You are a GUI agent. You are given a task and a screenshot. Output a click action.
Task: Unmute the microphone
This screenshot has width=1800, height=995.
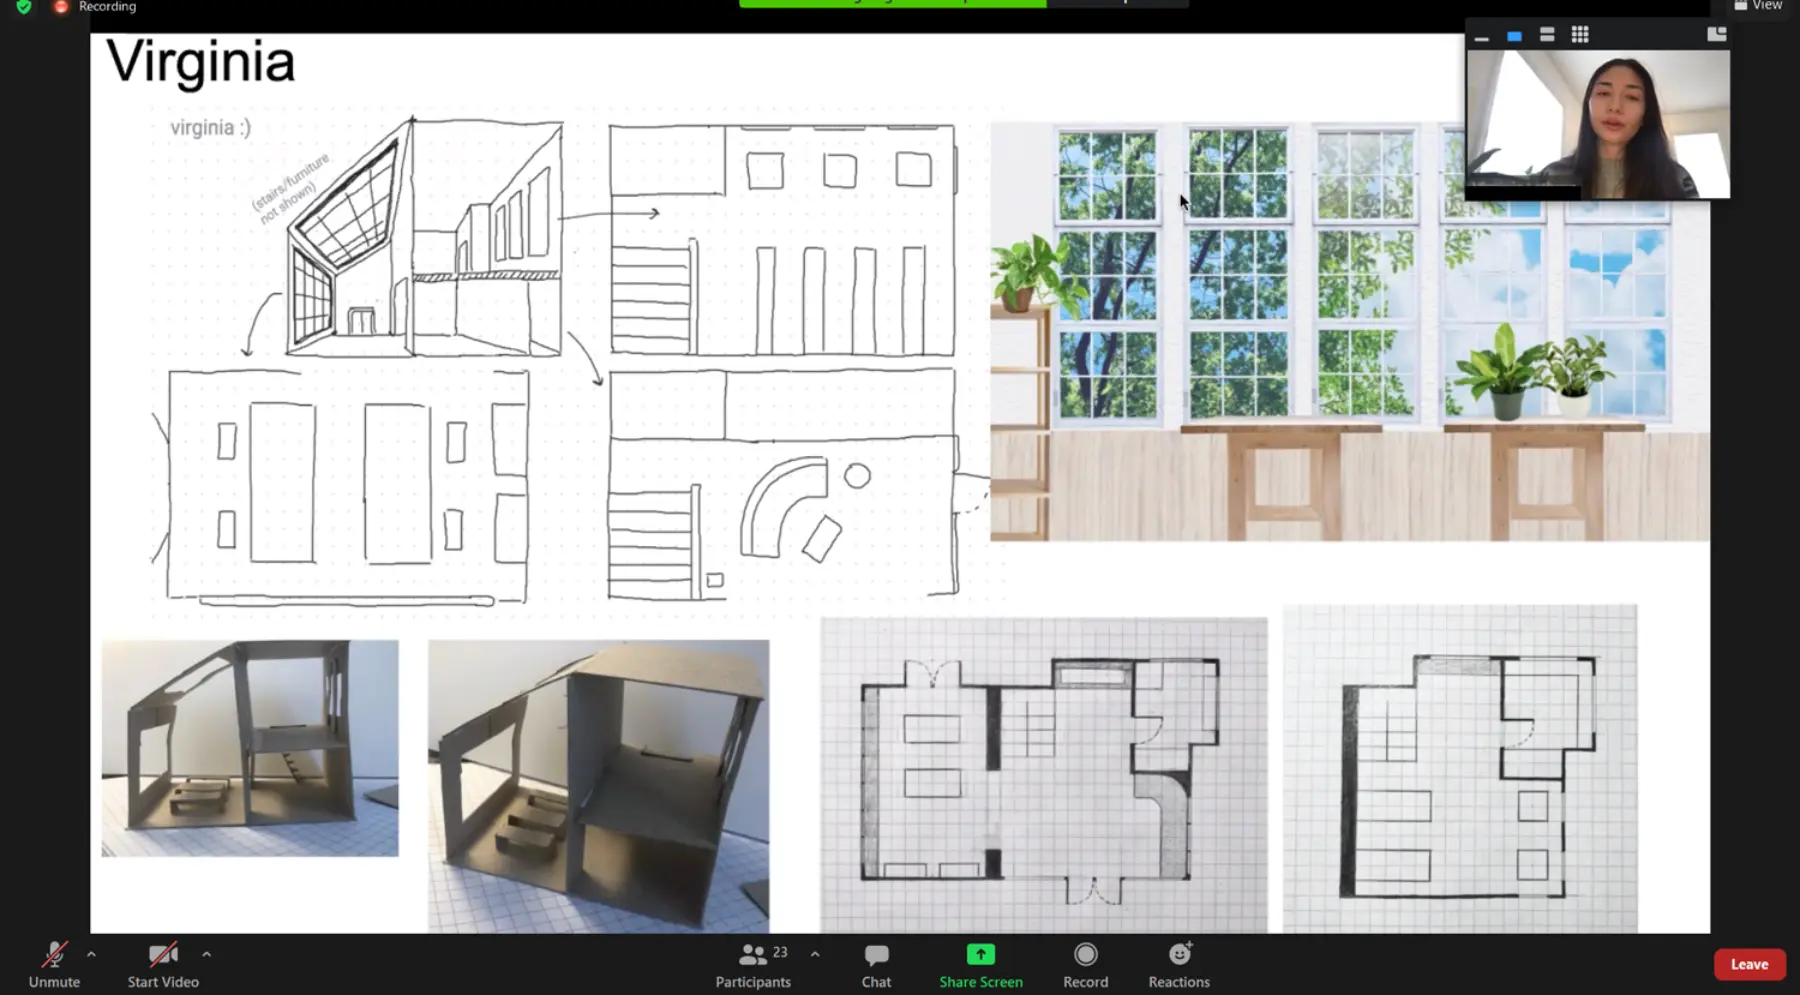pyautogui.click(x=54, y=965)
